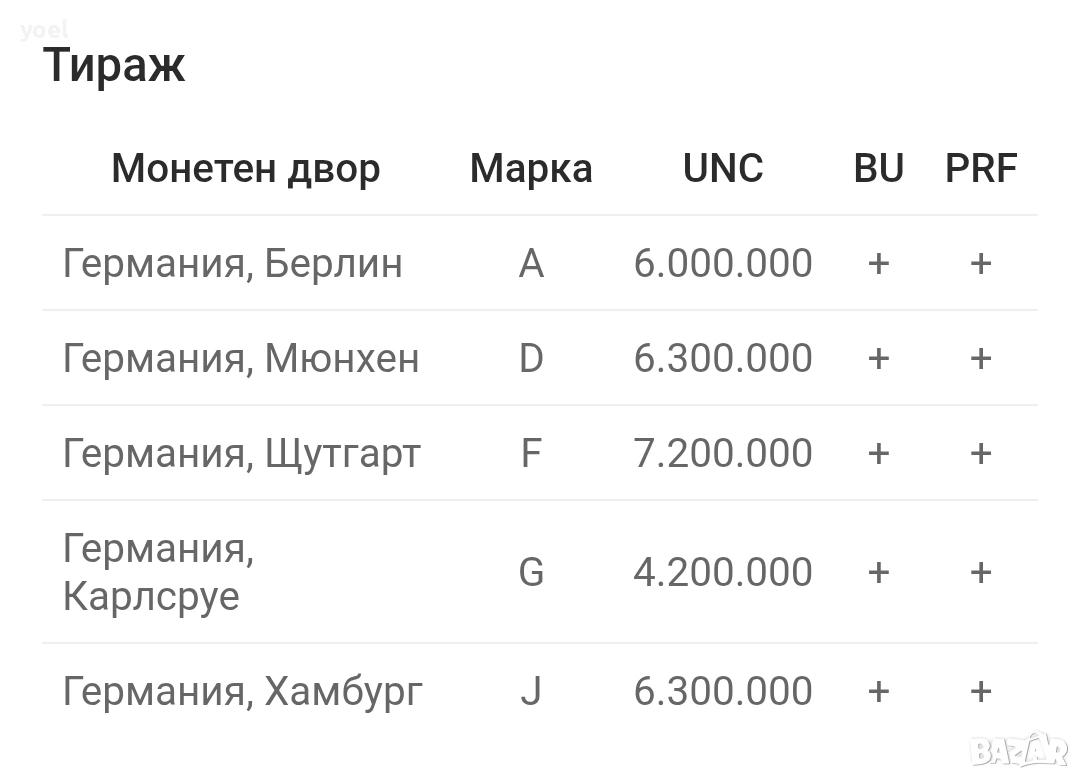Click the Bazar watermark logo

[x=1018, y=747]
